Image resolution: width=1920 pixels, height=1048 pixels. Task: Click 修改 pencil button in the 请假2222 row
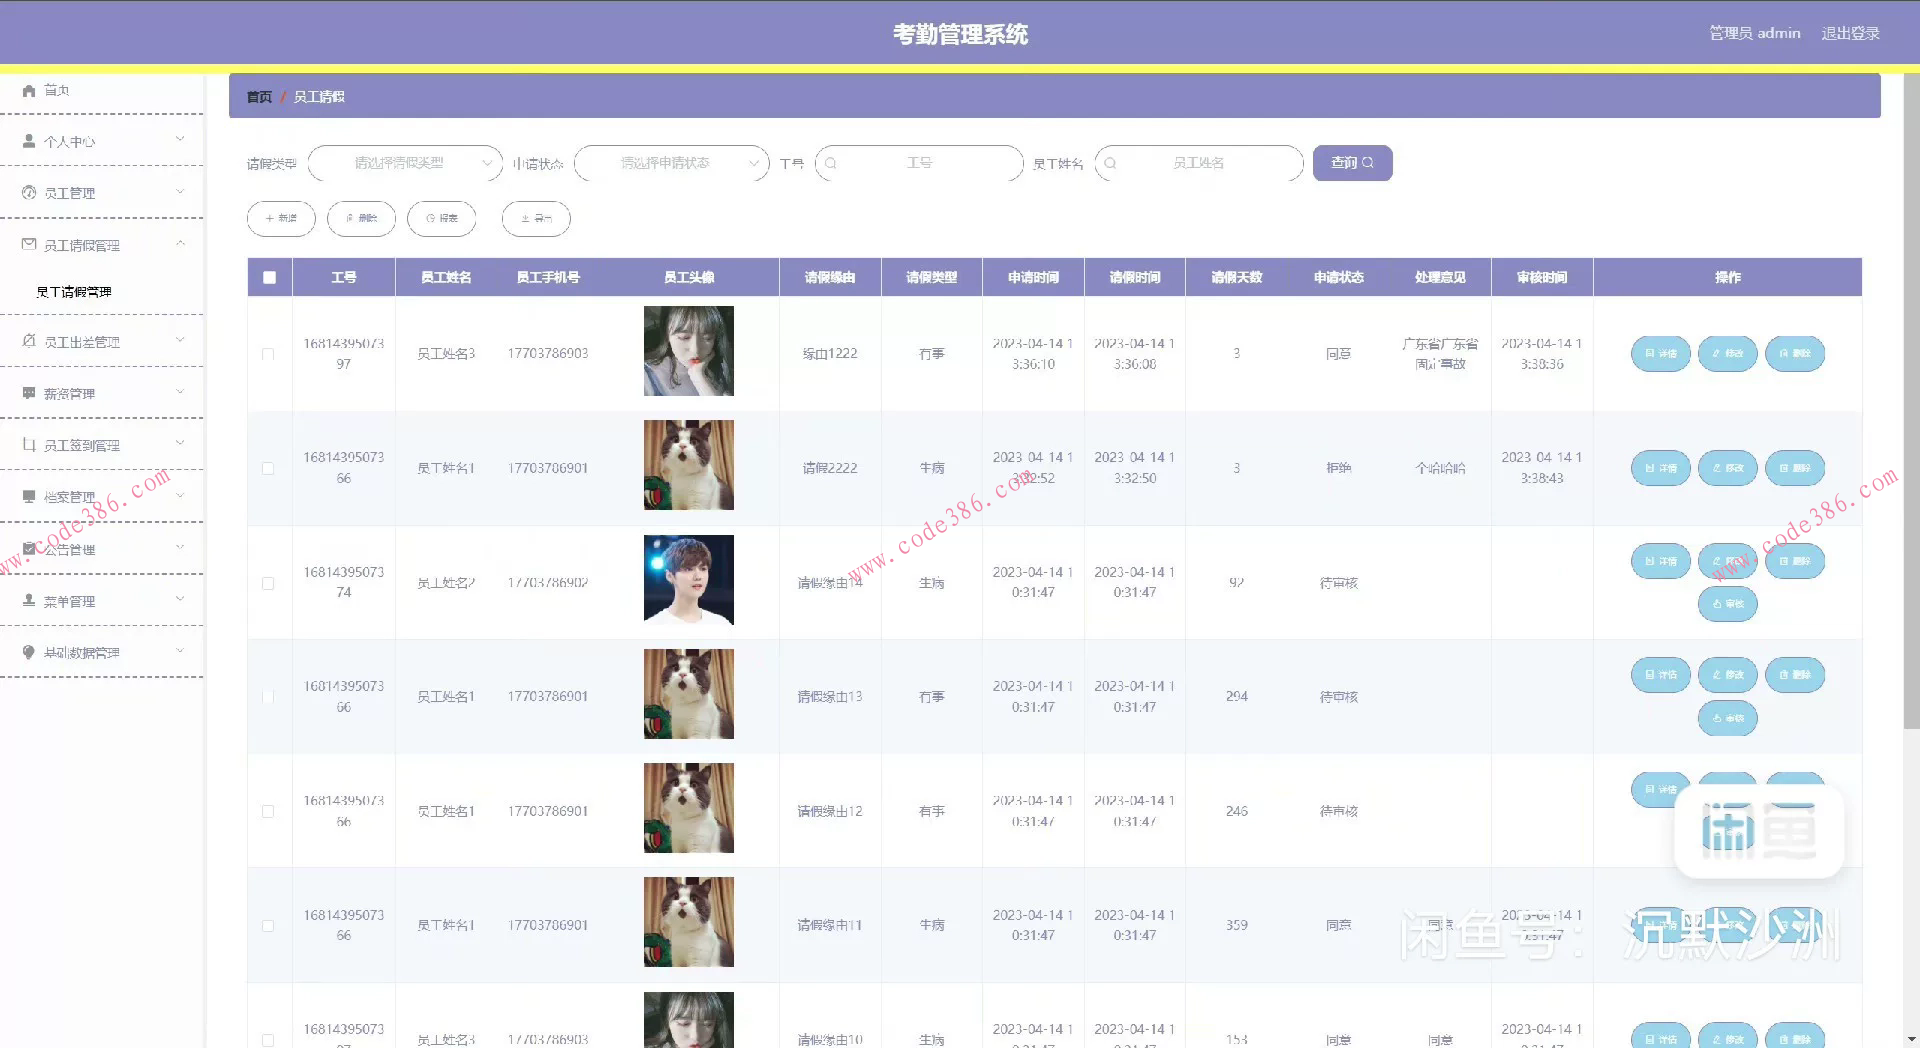1727,468
